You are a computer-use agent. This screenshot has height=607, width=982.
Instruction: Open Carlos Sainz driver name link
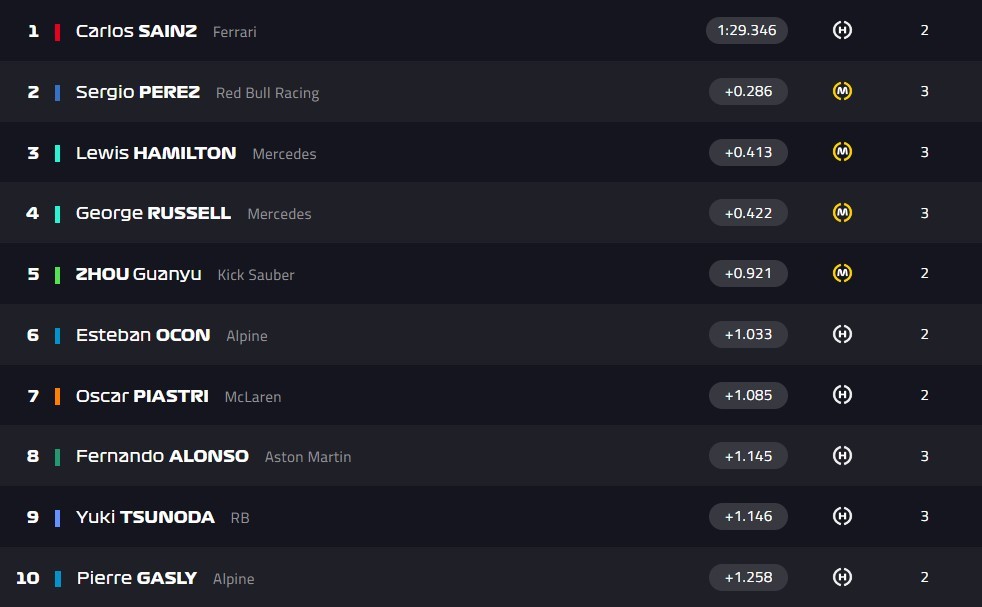(136, 31)
